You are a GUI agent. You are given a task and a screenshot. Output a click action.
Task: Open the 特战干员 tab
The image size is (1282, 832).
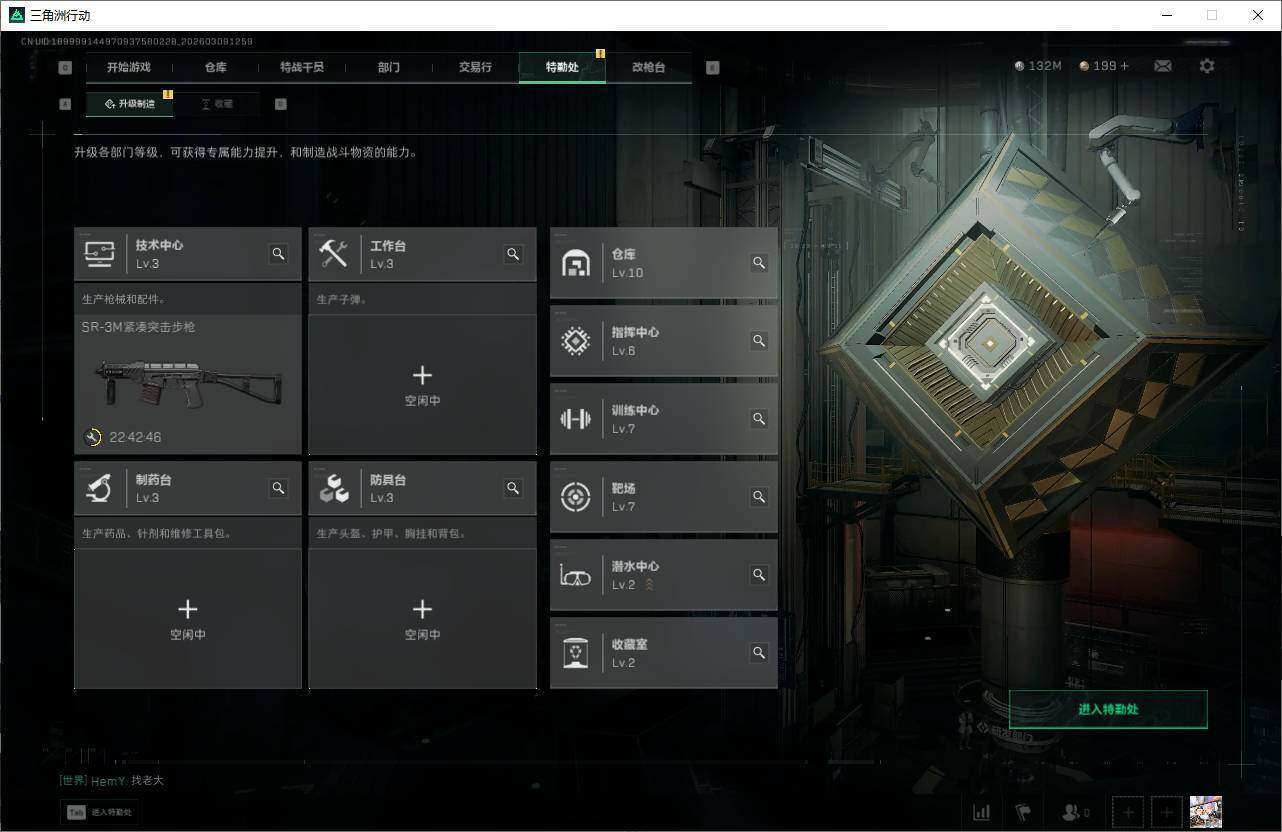tap(302, 67)
